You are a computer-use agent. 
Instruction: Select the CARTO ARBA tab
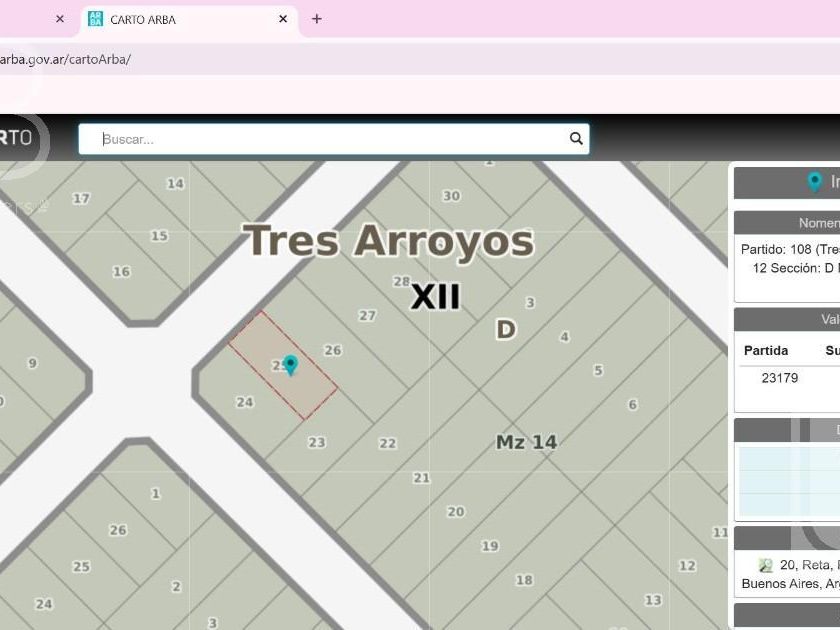pyautogui.click(x=189, y=20)
